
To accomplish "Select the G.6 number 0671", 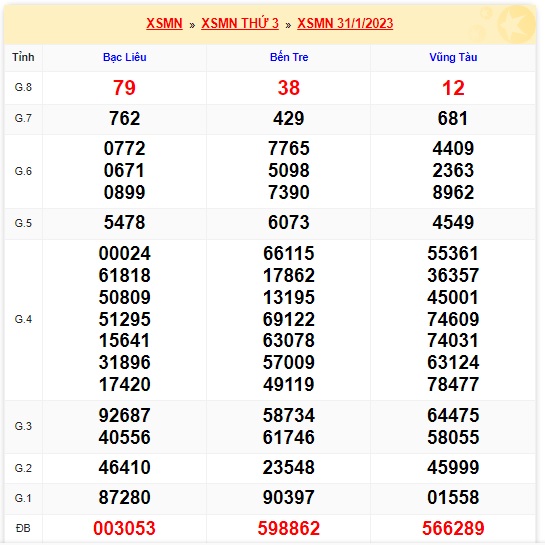I will (124, 170).
